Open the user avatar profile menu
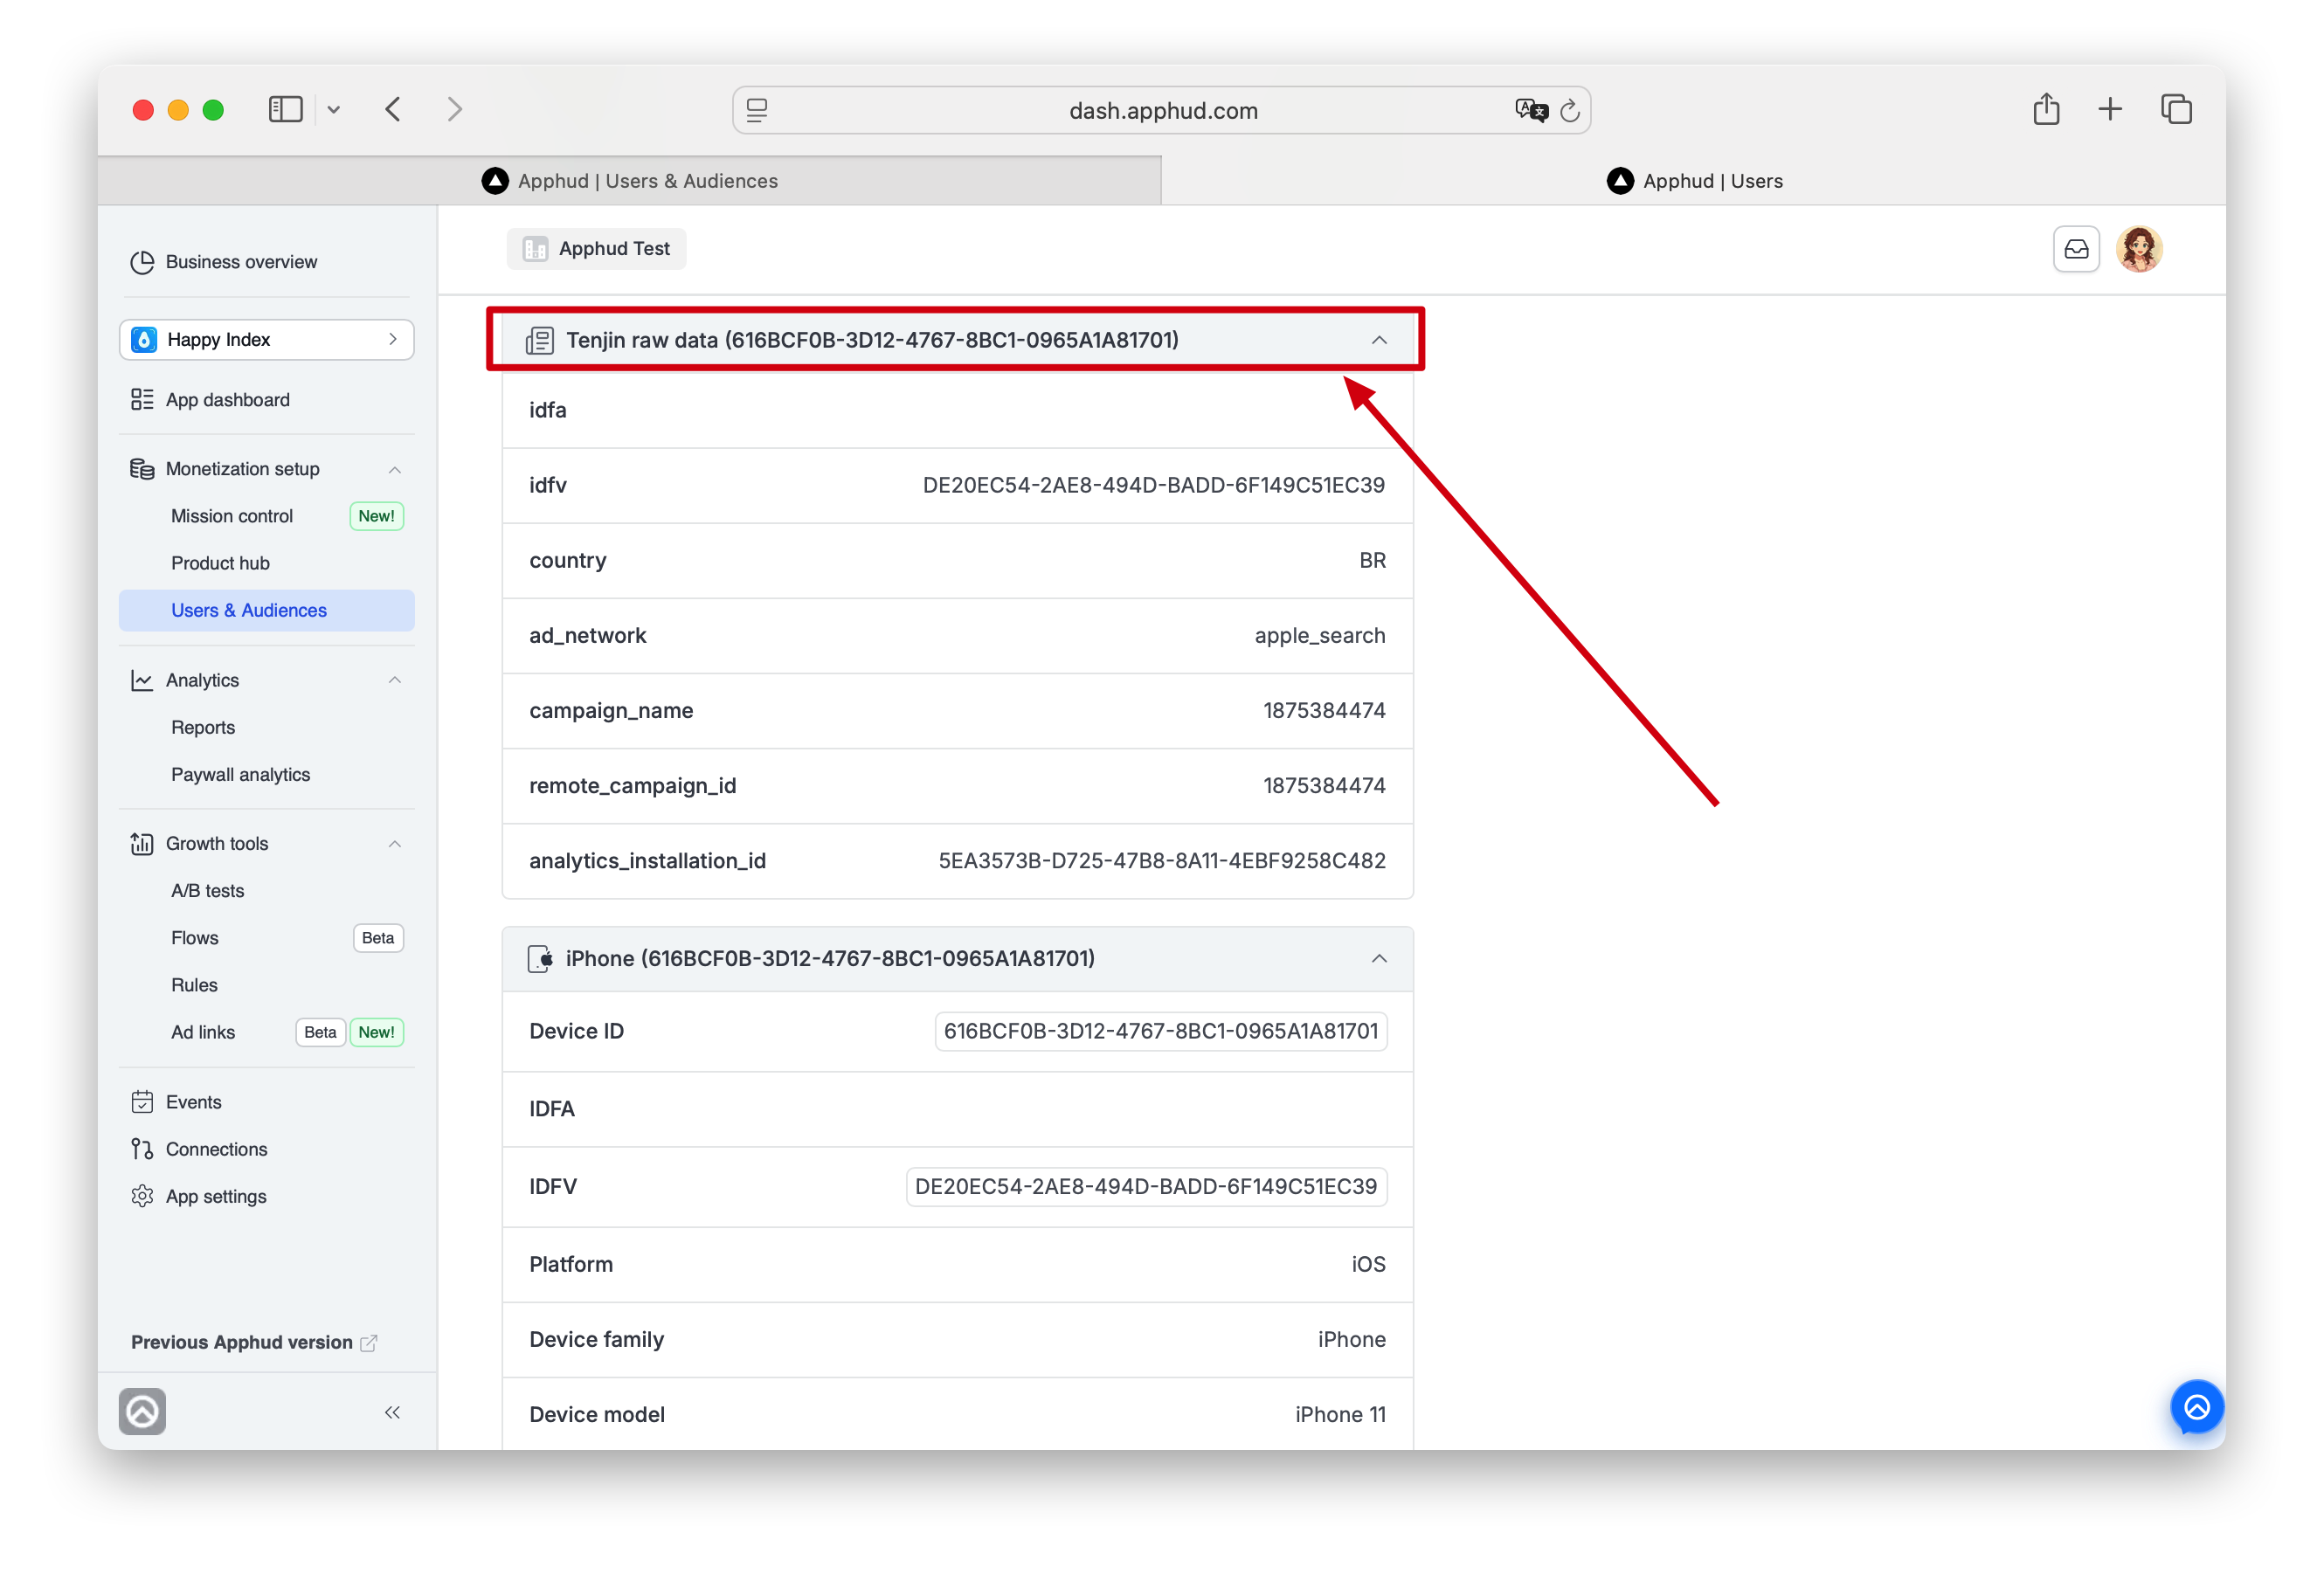 [x=2140, y=249]
